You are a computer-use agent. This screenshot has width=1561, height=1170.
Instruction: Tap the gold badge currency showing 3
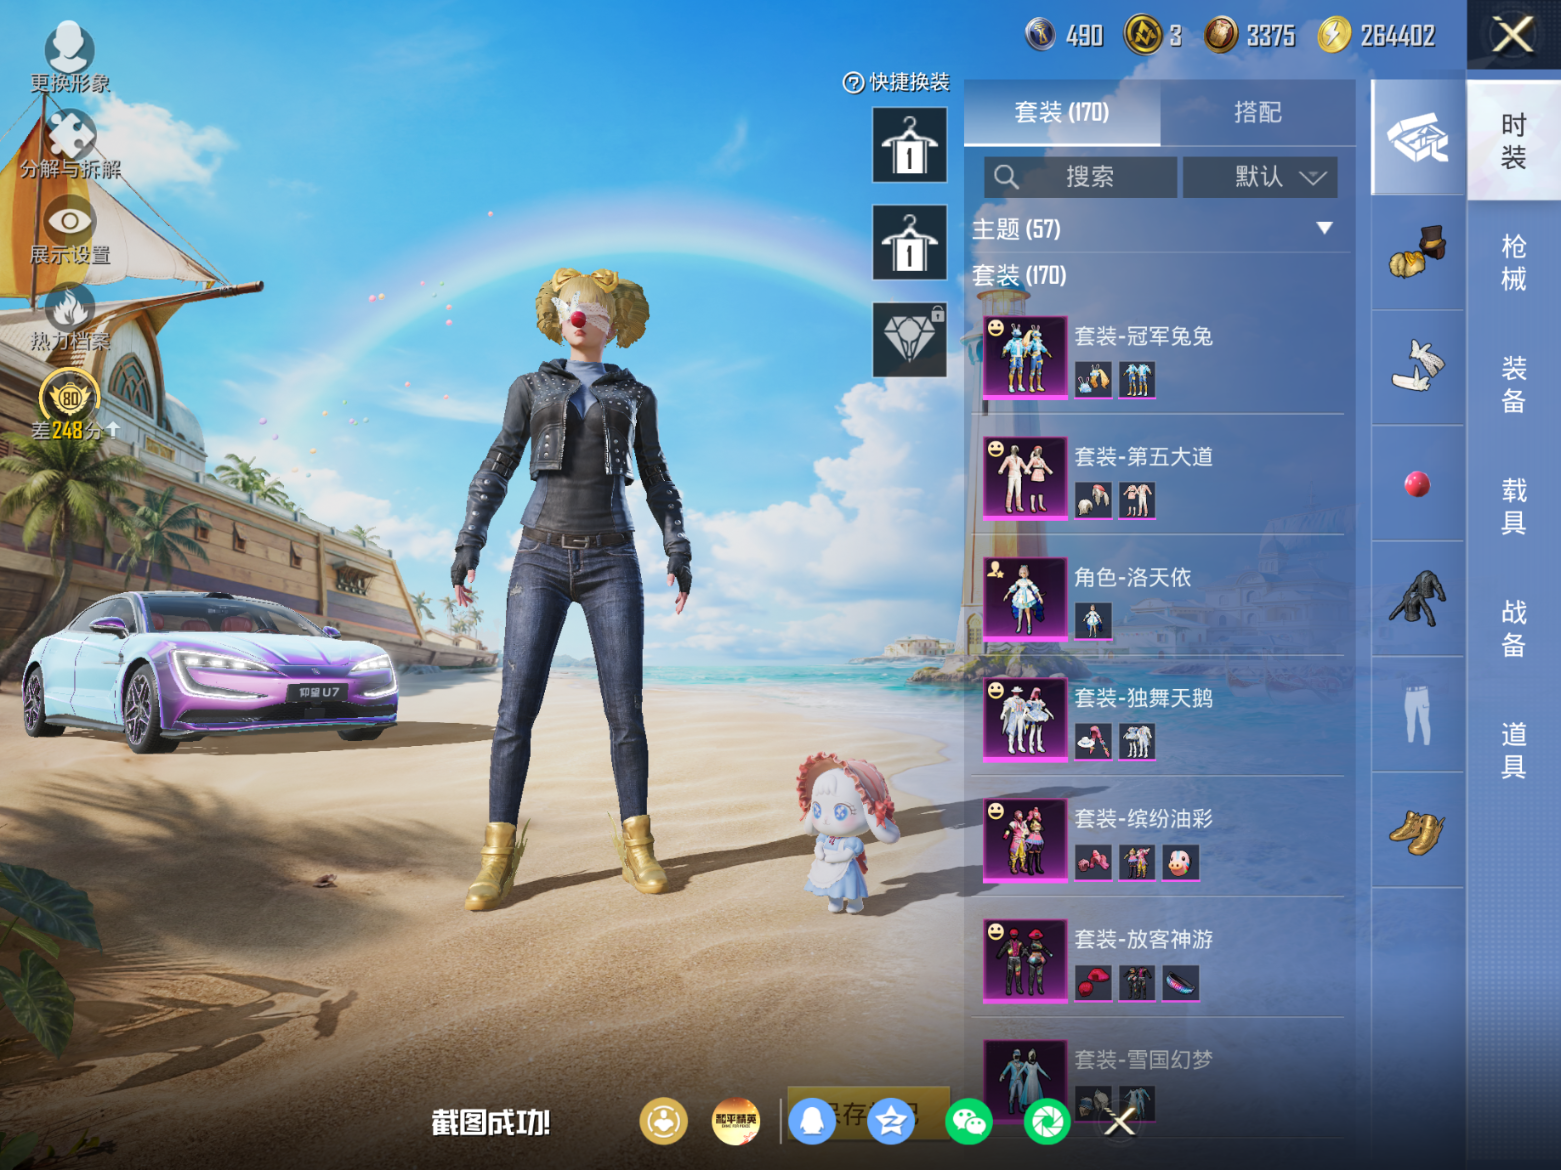point(1142,35)
